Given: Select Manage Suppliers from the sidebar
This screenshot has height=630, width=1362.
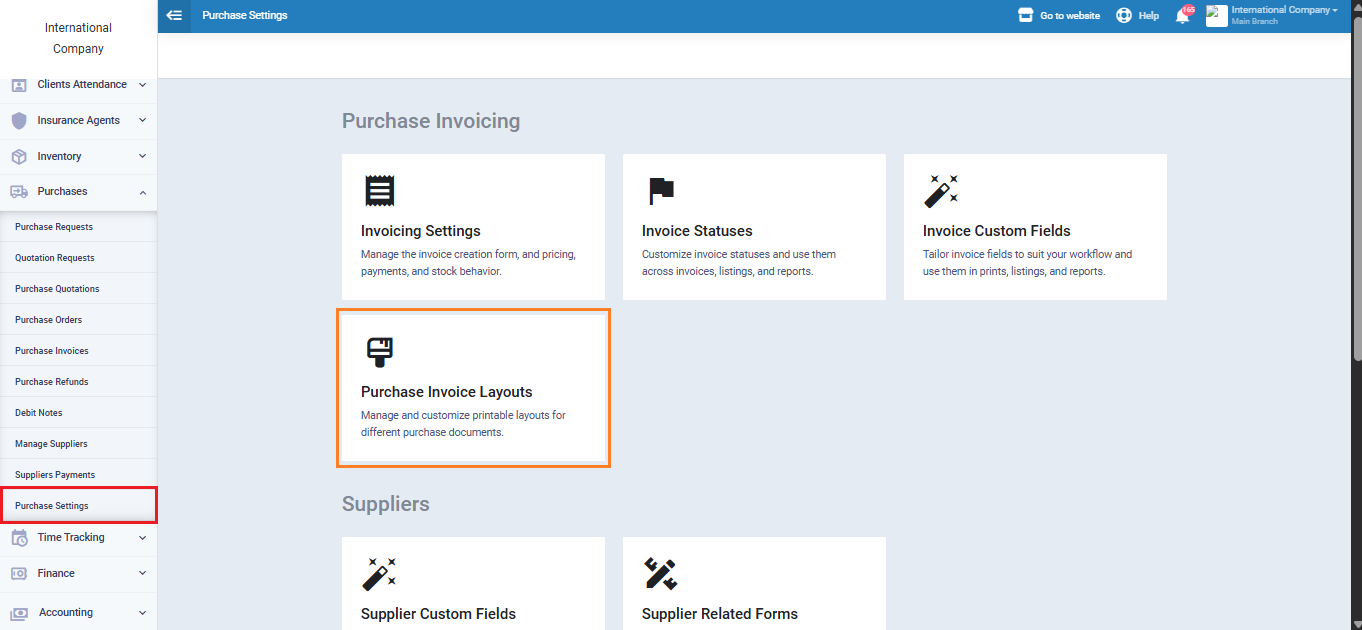Looking at the screenshot, I should (x=51, y=444).
